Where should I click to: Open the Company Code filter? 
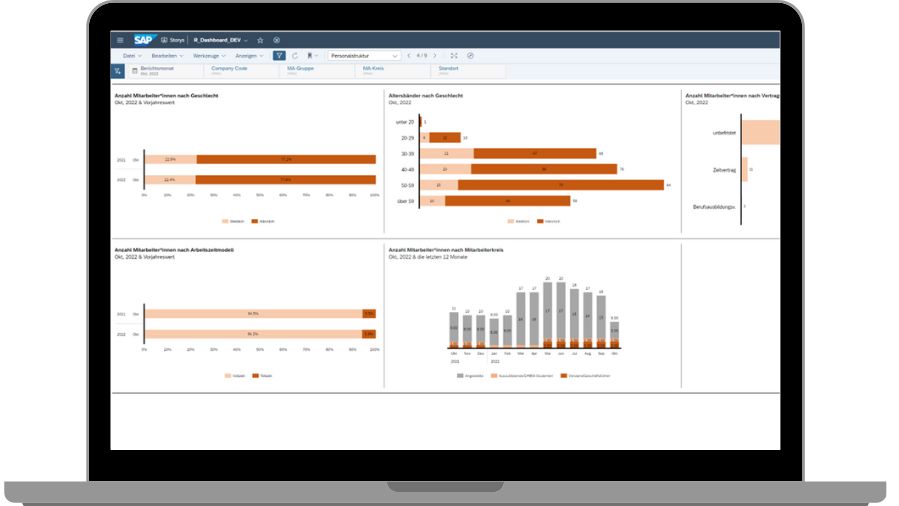click(x=241, y=70)
